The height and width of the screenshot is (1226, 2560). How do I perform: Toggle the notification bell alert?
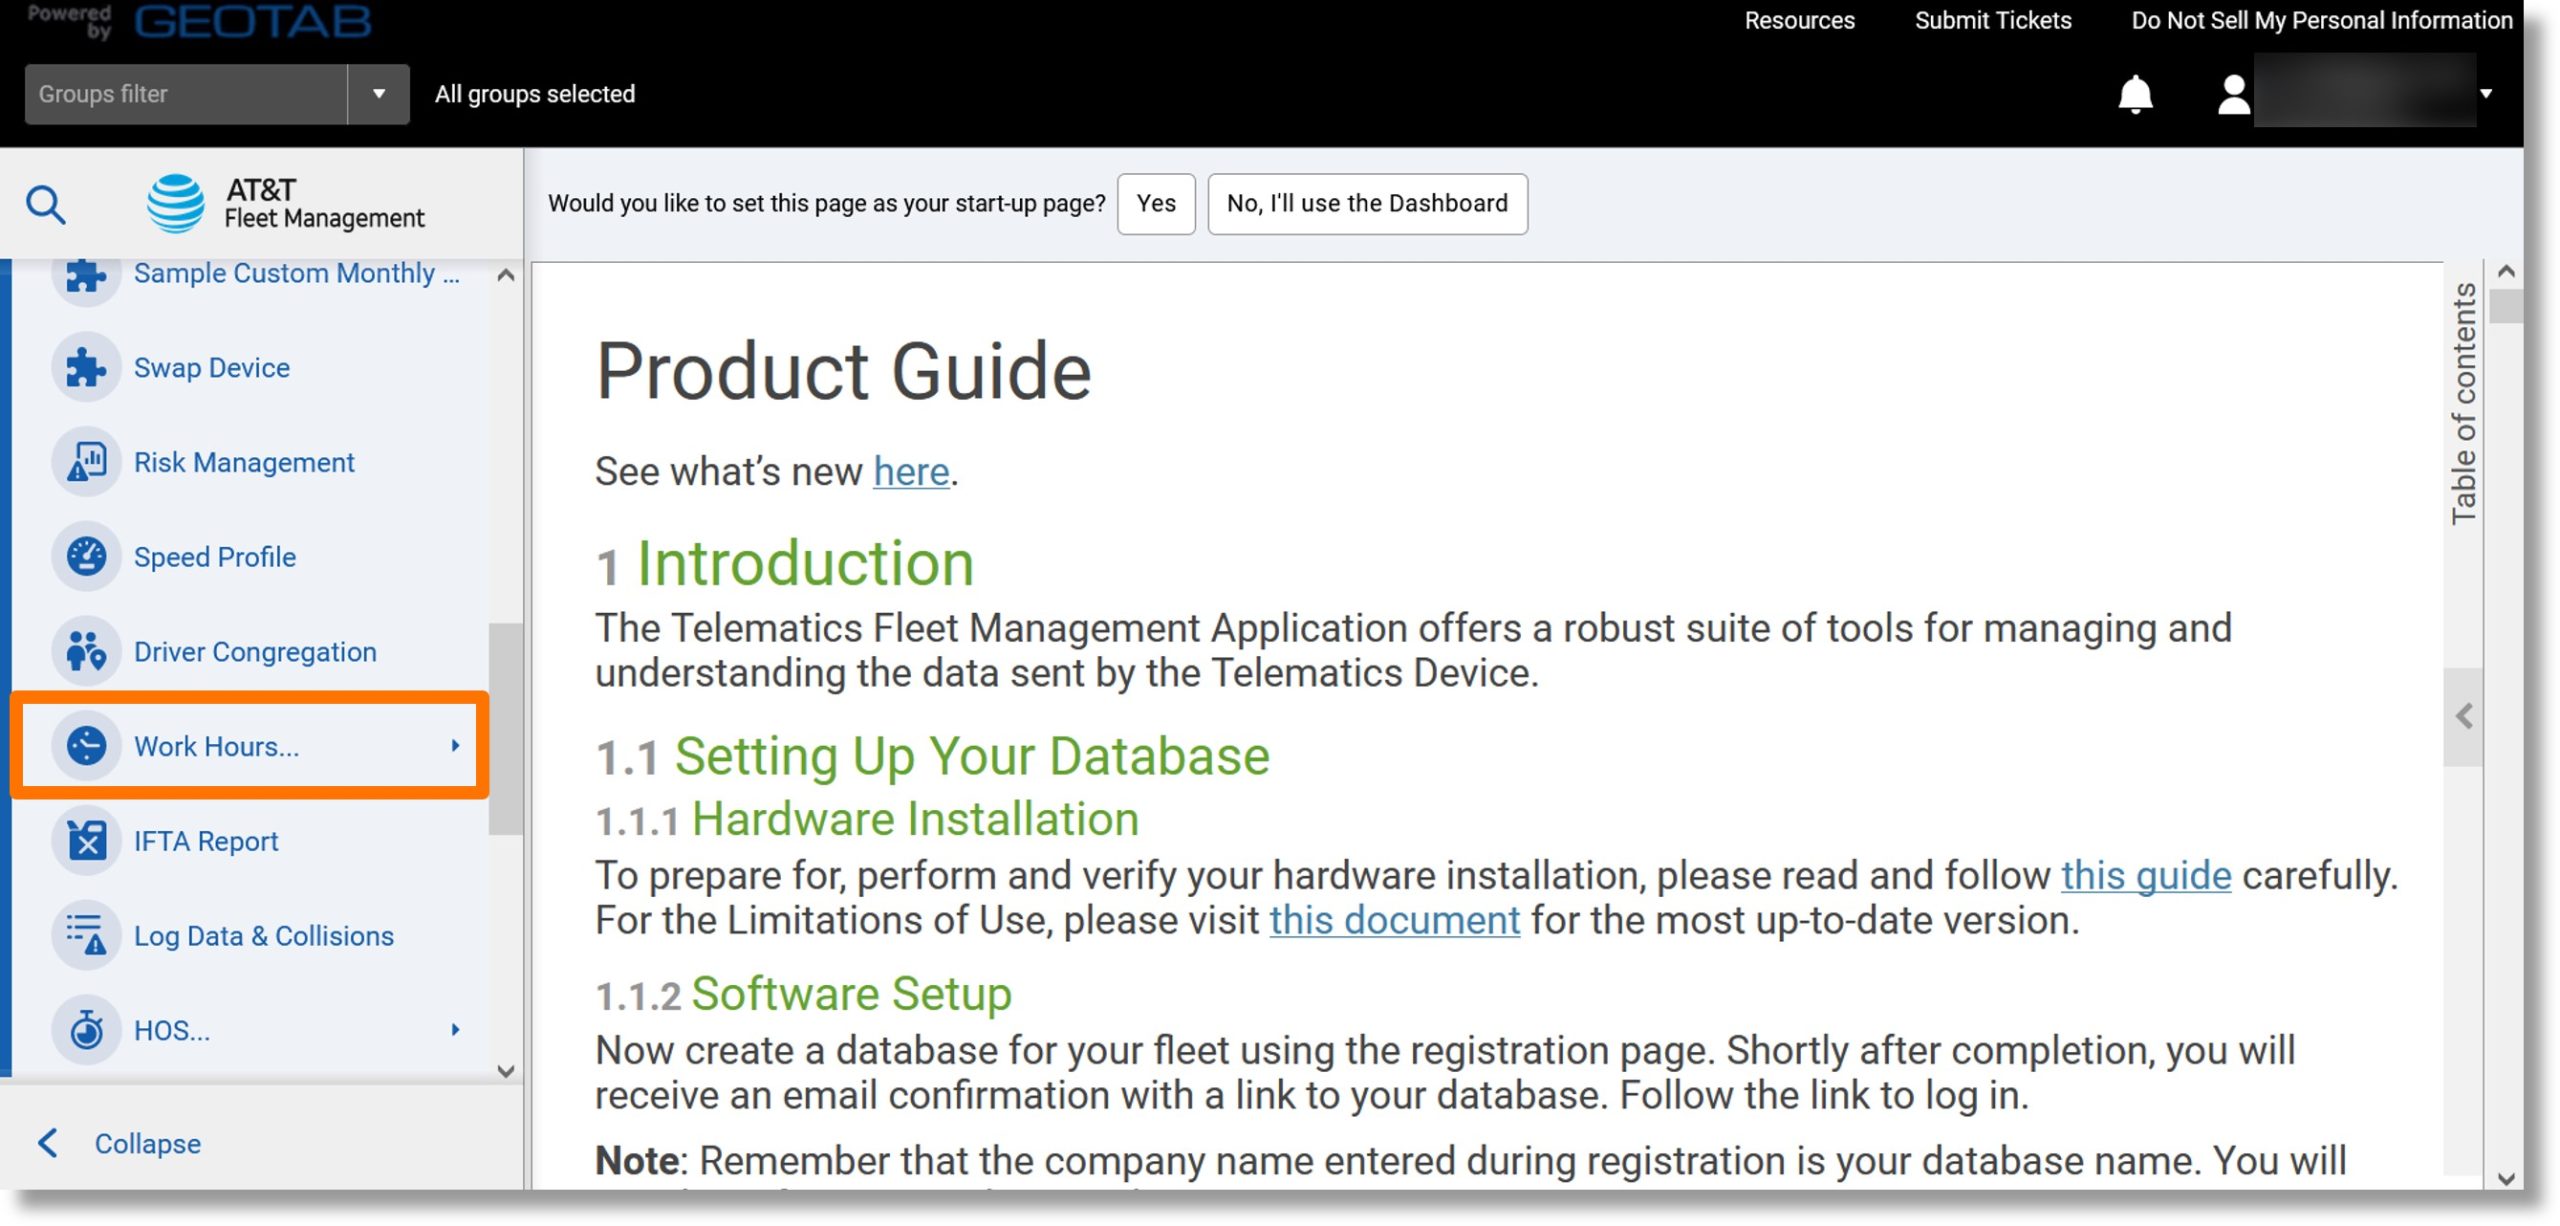[2136, 93]
